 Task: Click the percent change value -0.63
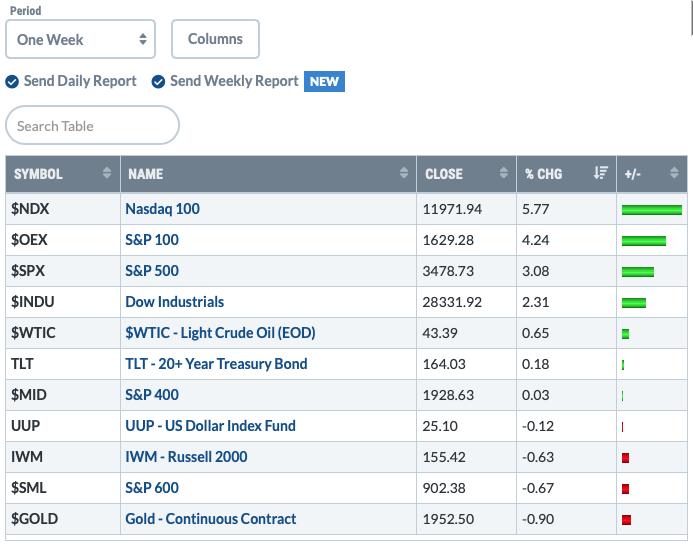pyautogui.click(x=538, y=457)
